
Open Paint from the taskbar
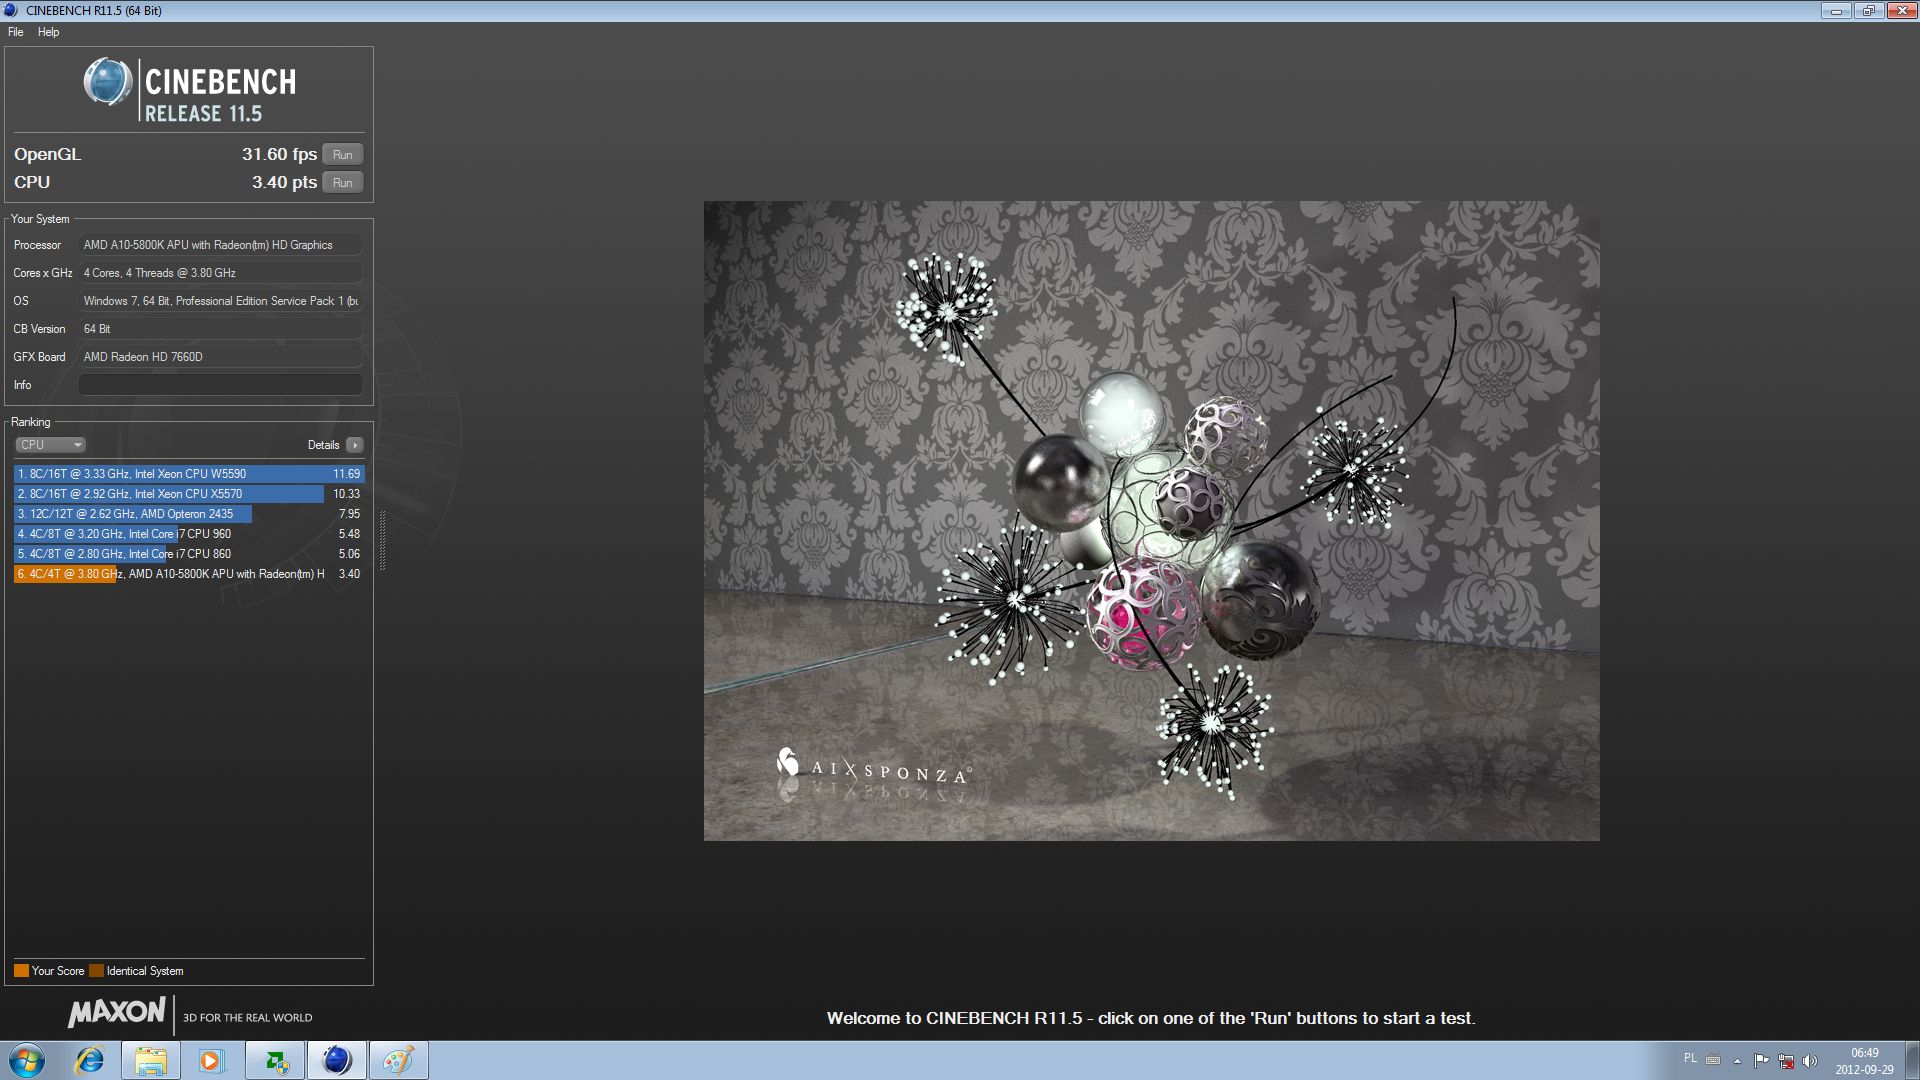(x=398, y=1060)
